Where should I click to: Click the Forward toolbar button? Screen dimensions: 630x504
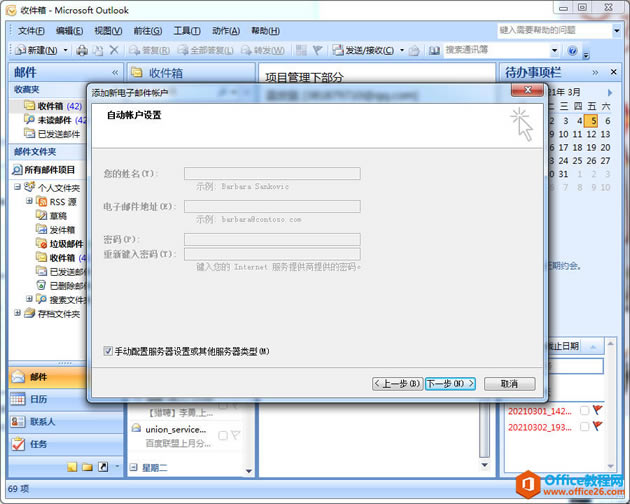(263, 50)
